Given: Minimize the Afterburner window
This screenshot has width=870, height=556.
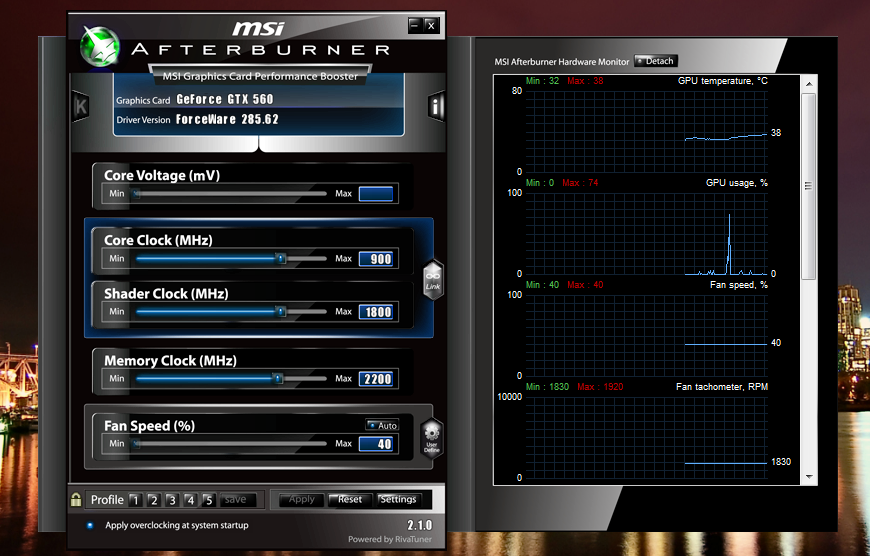Looking at the screenshot, I should point(414,25).
